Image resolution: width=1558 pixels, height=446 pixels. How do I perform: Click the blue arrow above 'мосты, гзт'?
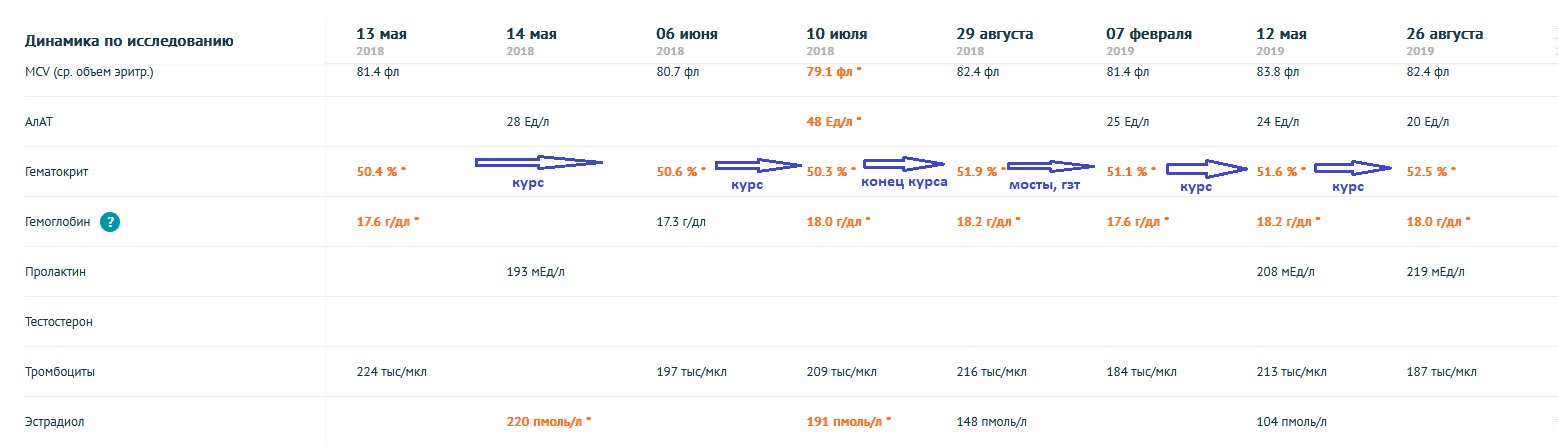[1052, 166]
